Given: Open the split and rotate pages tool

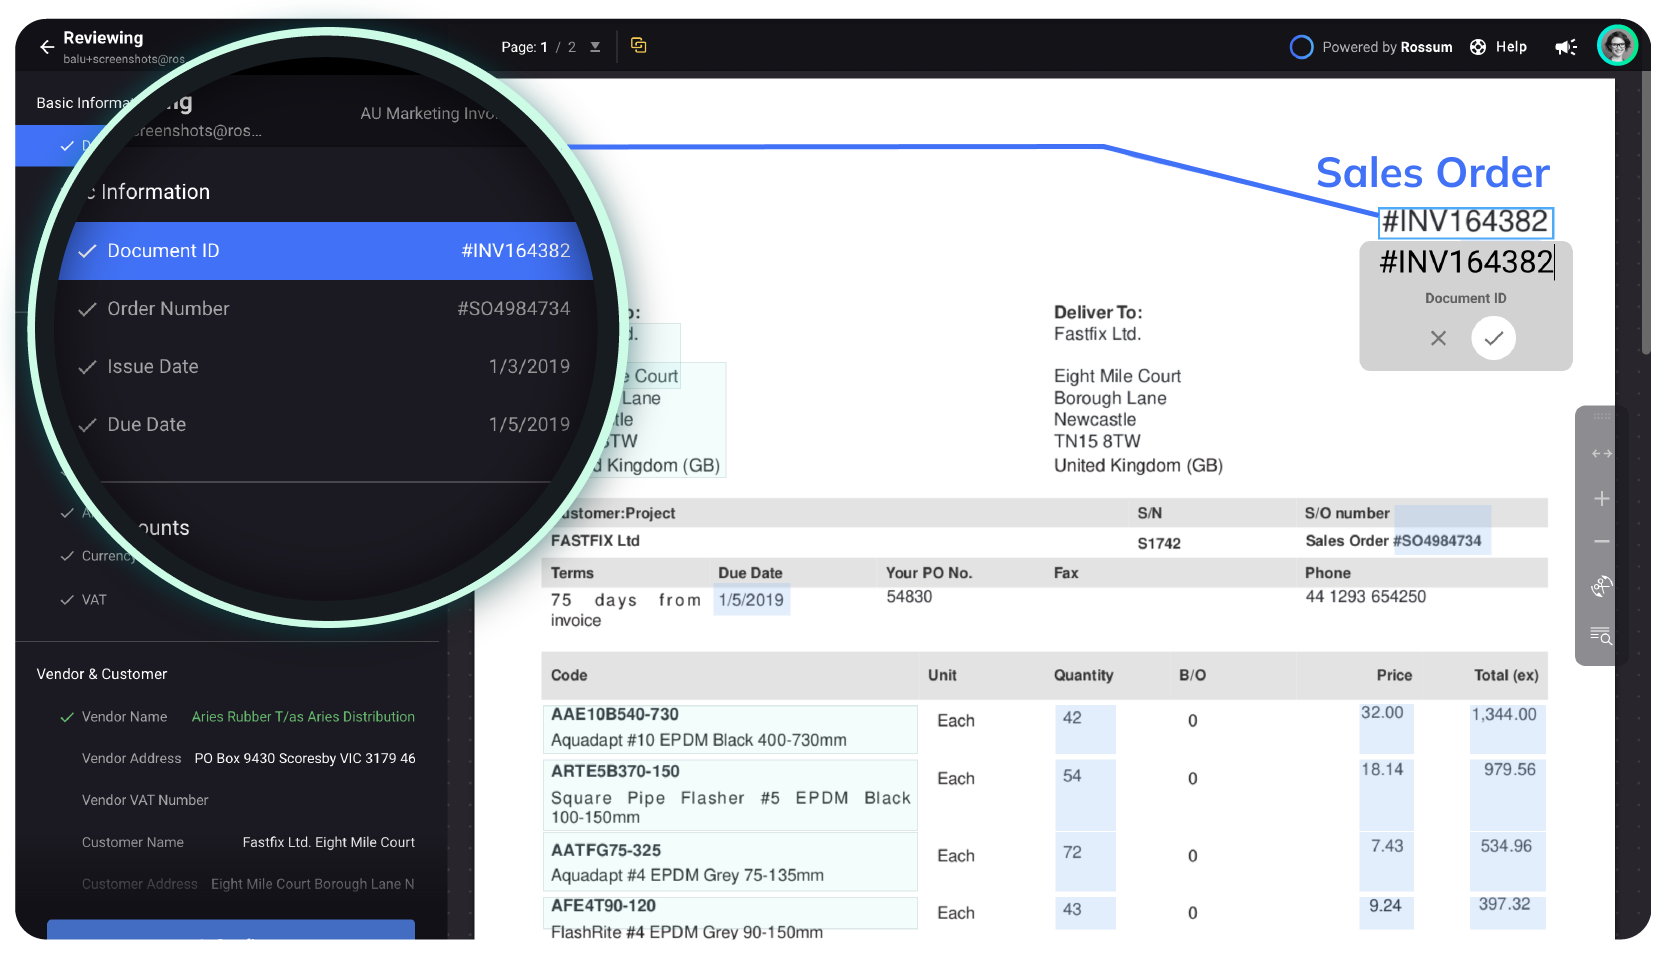Looking at the screenshot, I should pyautogui.click(x=1601, y=587).
